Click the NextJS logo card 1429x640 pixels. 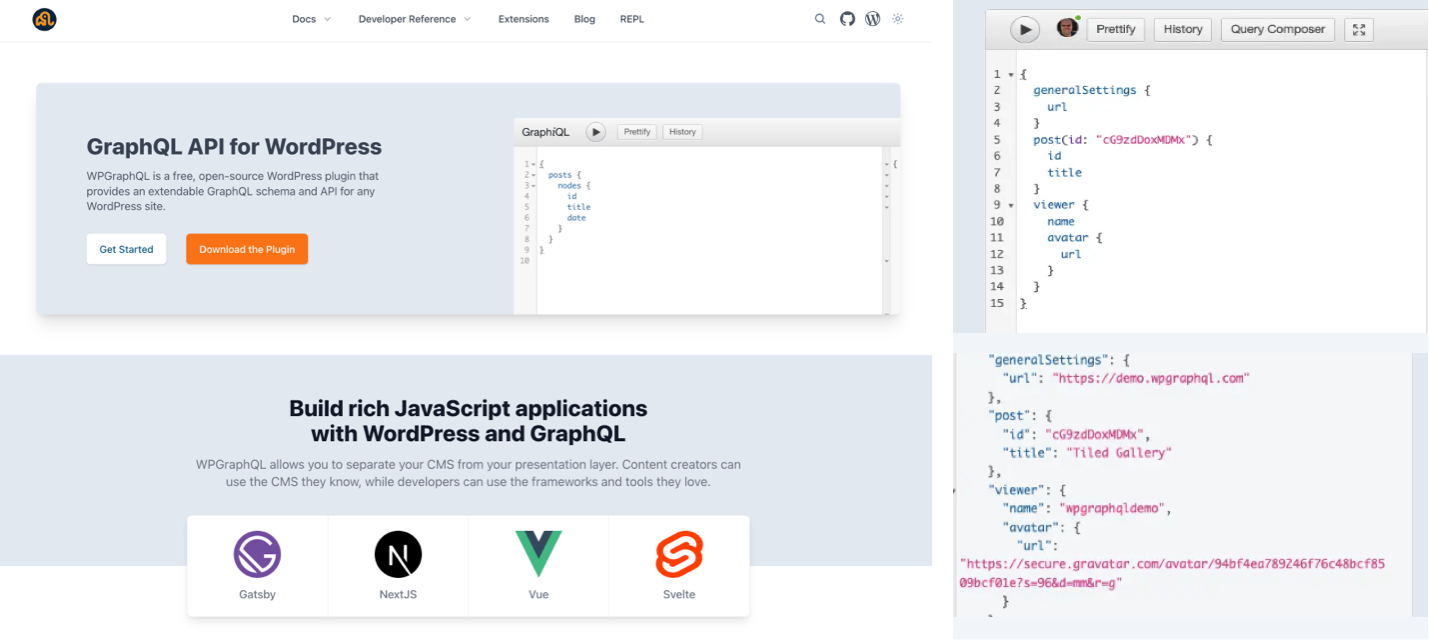coord(398,566)
